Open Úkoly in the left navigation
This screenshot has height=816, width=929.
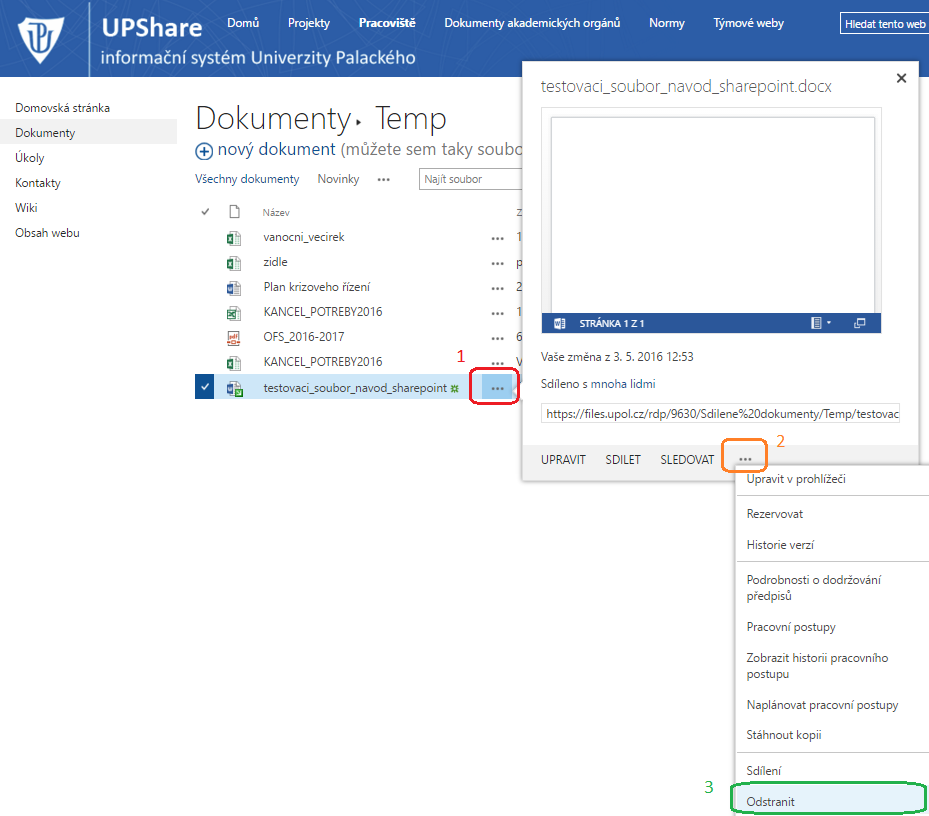pos(30,158)
